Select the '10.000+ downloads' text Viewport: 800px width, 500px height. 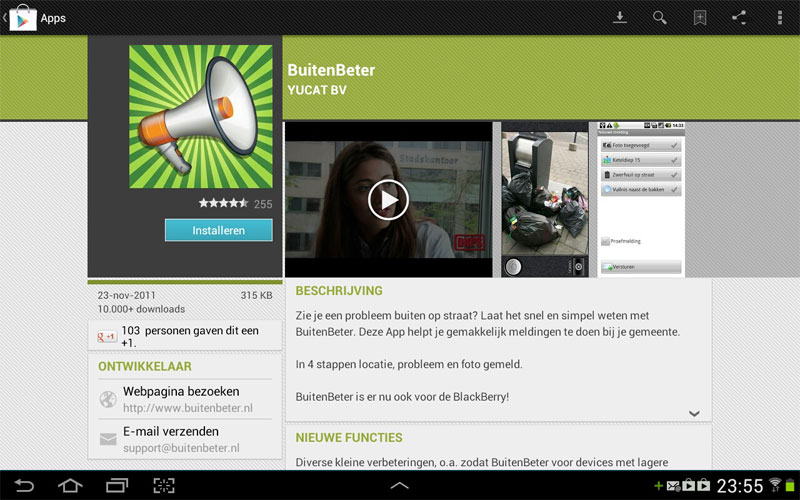point(141,309)
